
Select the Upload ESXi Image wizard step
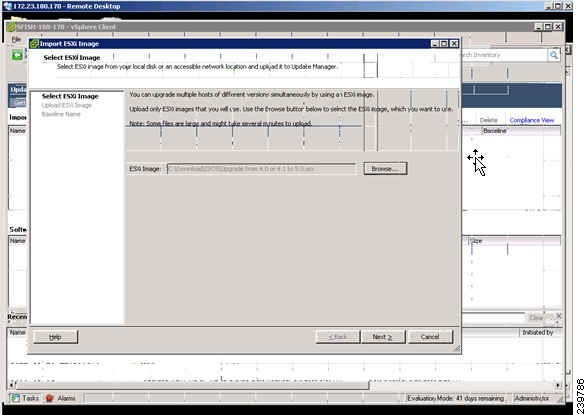pos(66,105)
